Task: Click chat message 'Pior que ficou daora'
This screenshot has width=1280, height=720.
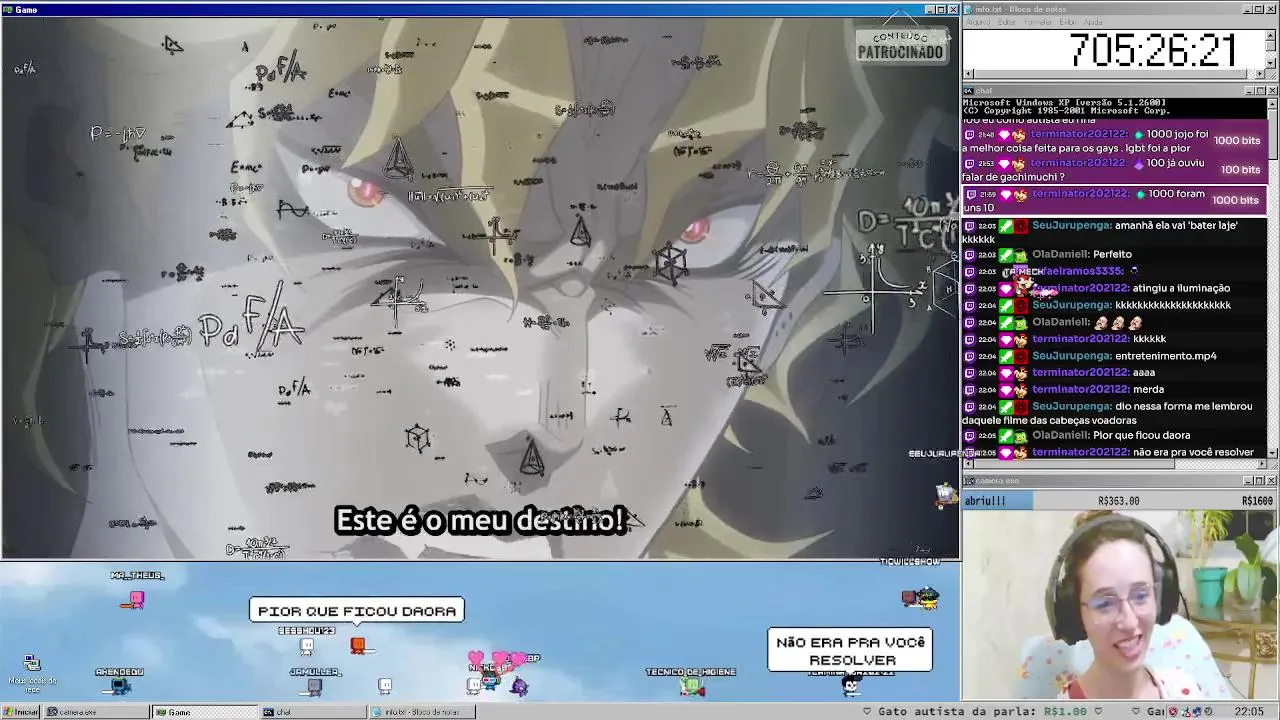Action: [x=1141, y=436]
